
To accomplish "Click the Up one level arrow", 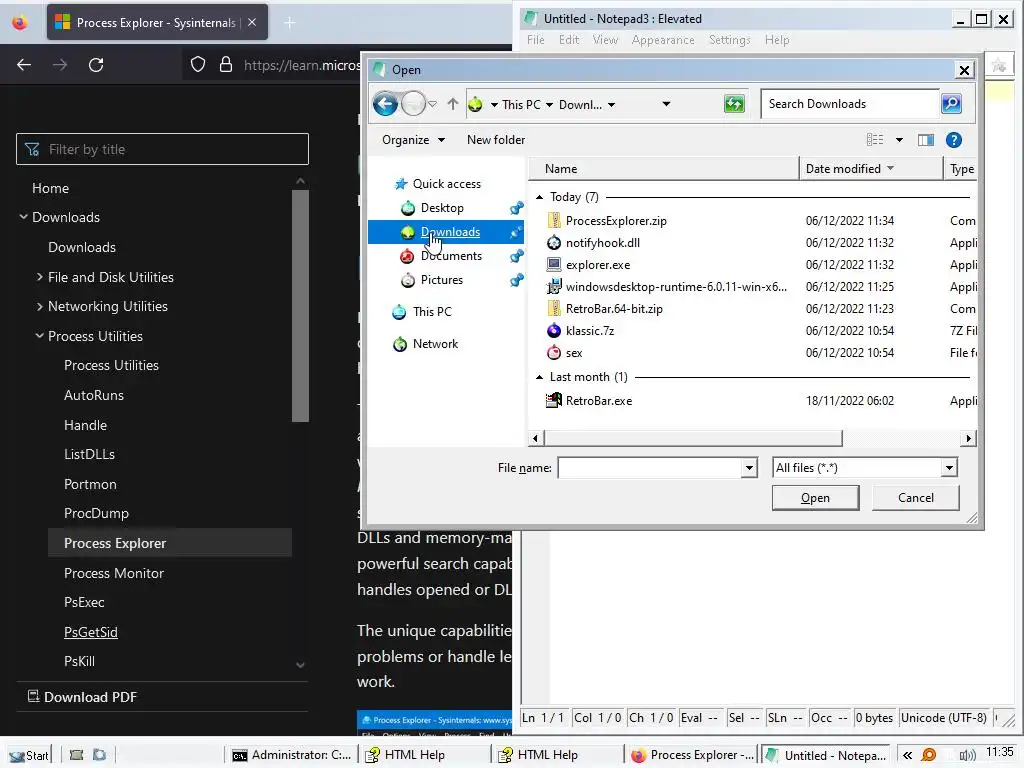I will [x=453, y=104].
